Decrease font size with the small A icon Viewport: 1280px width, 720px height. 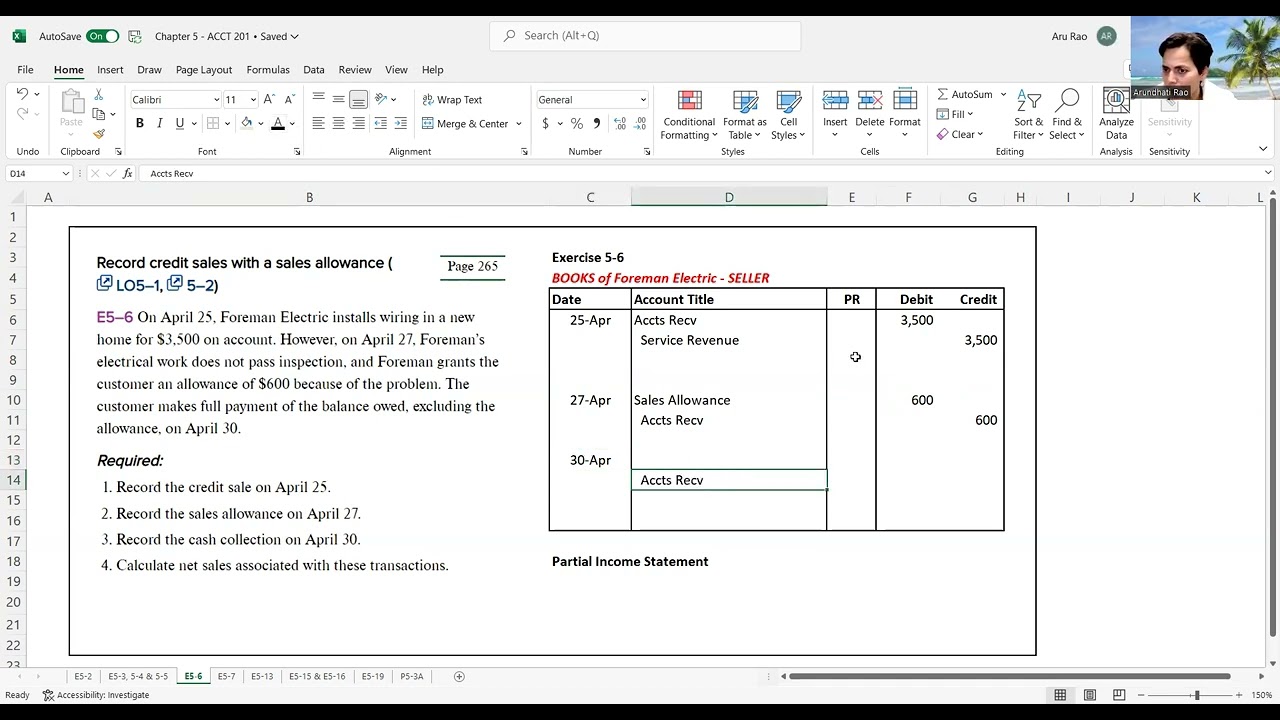tap(289, 99)
